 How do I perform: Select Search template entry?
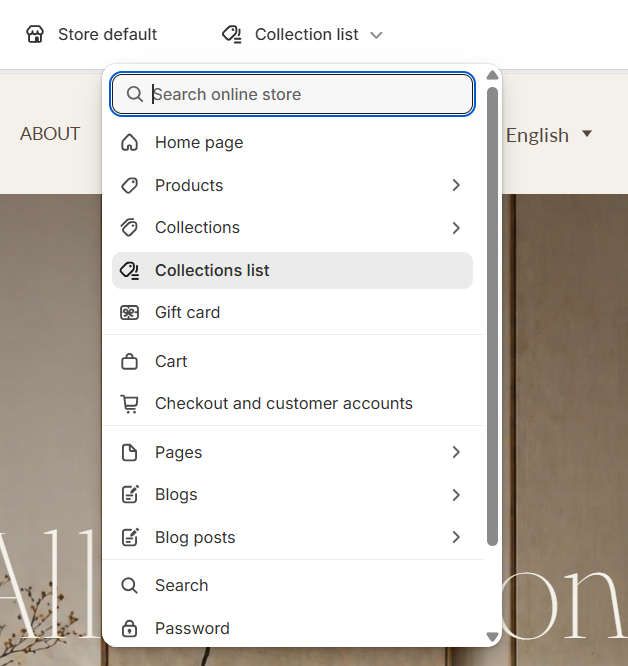pos(292,586)
